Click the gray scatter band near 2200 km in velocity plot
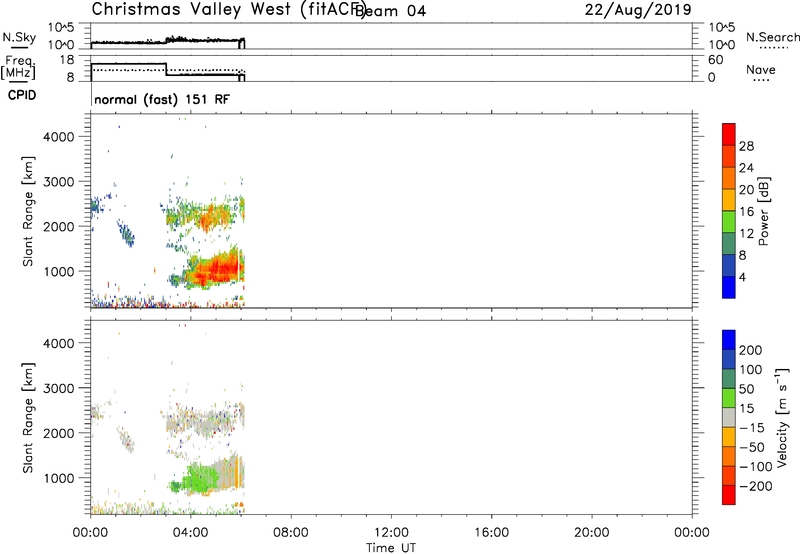 coord(204,422)
